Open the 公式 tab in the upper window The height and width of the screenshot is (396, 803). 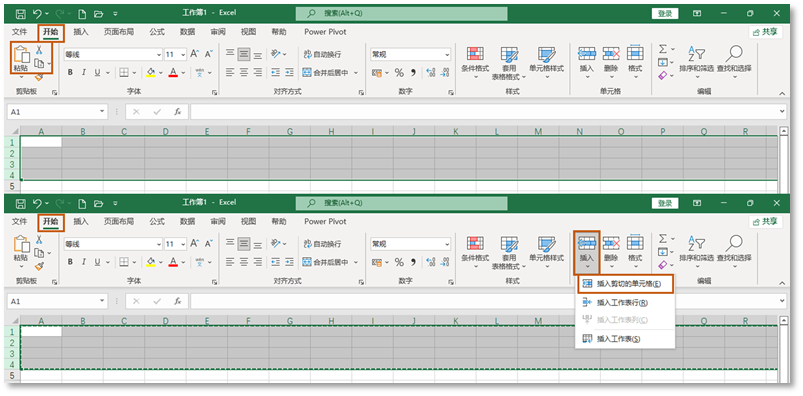coord(157,32)
